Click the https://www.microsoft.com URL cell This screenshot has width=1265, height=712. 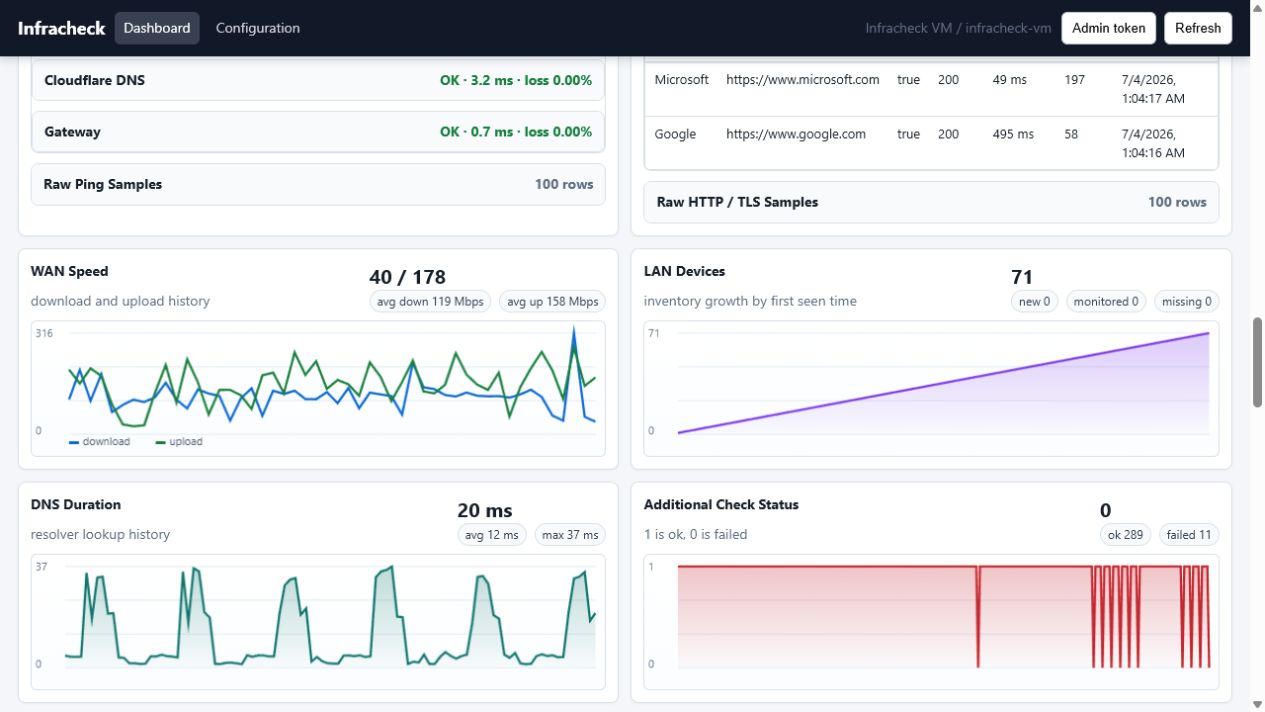click(x=802, y=80)
